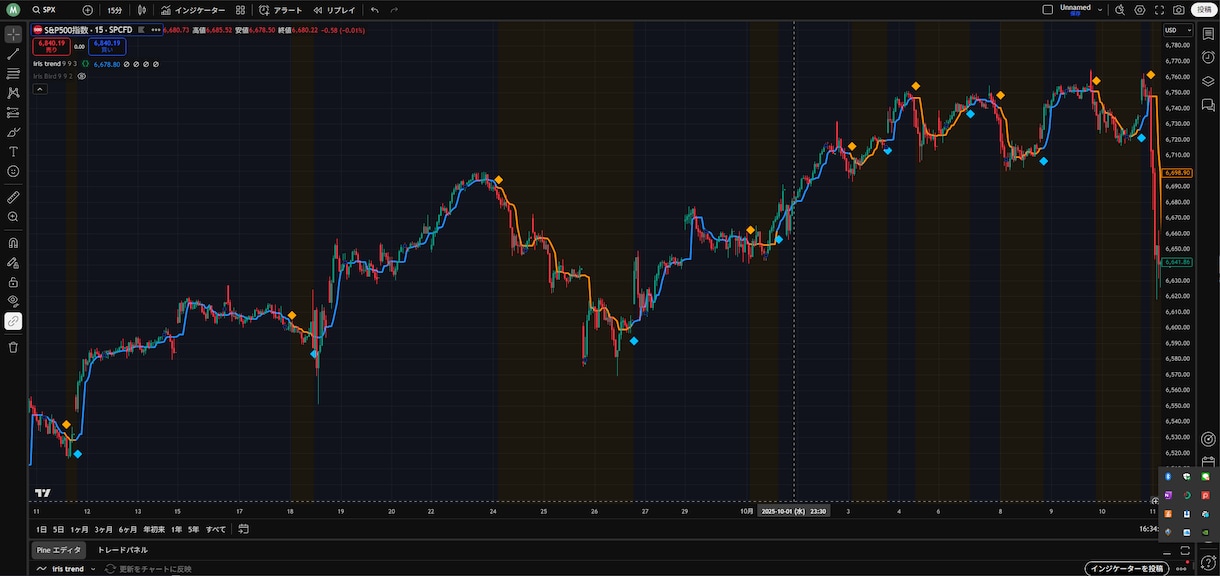Switch to the トレードパネル tab
The image size is (1220, 576).
tap(122, 550)
